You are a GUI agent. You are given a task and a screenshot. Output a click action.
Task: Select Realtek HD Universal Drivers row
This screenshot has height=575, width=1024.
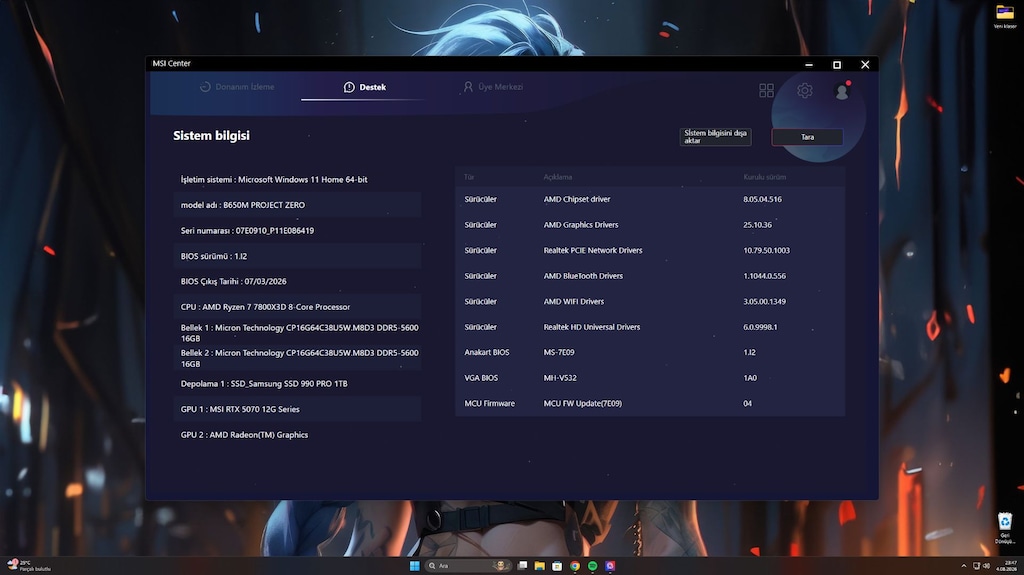(650, 327)
